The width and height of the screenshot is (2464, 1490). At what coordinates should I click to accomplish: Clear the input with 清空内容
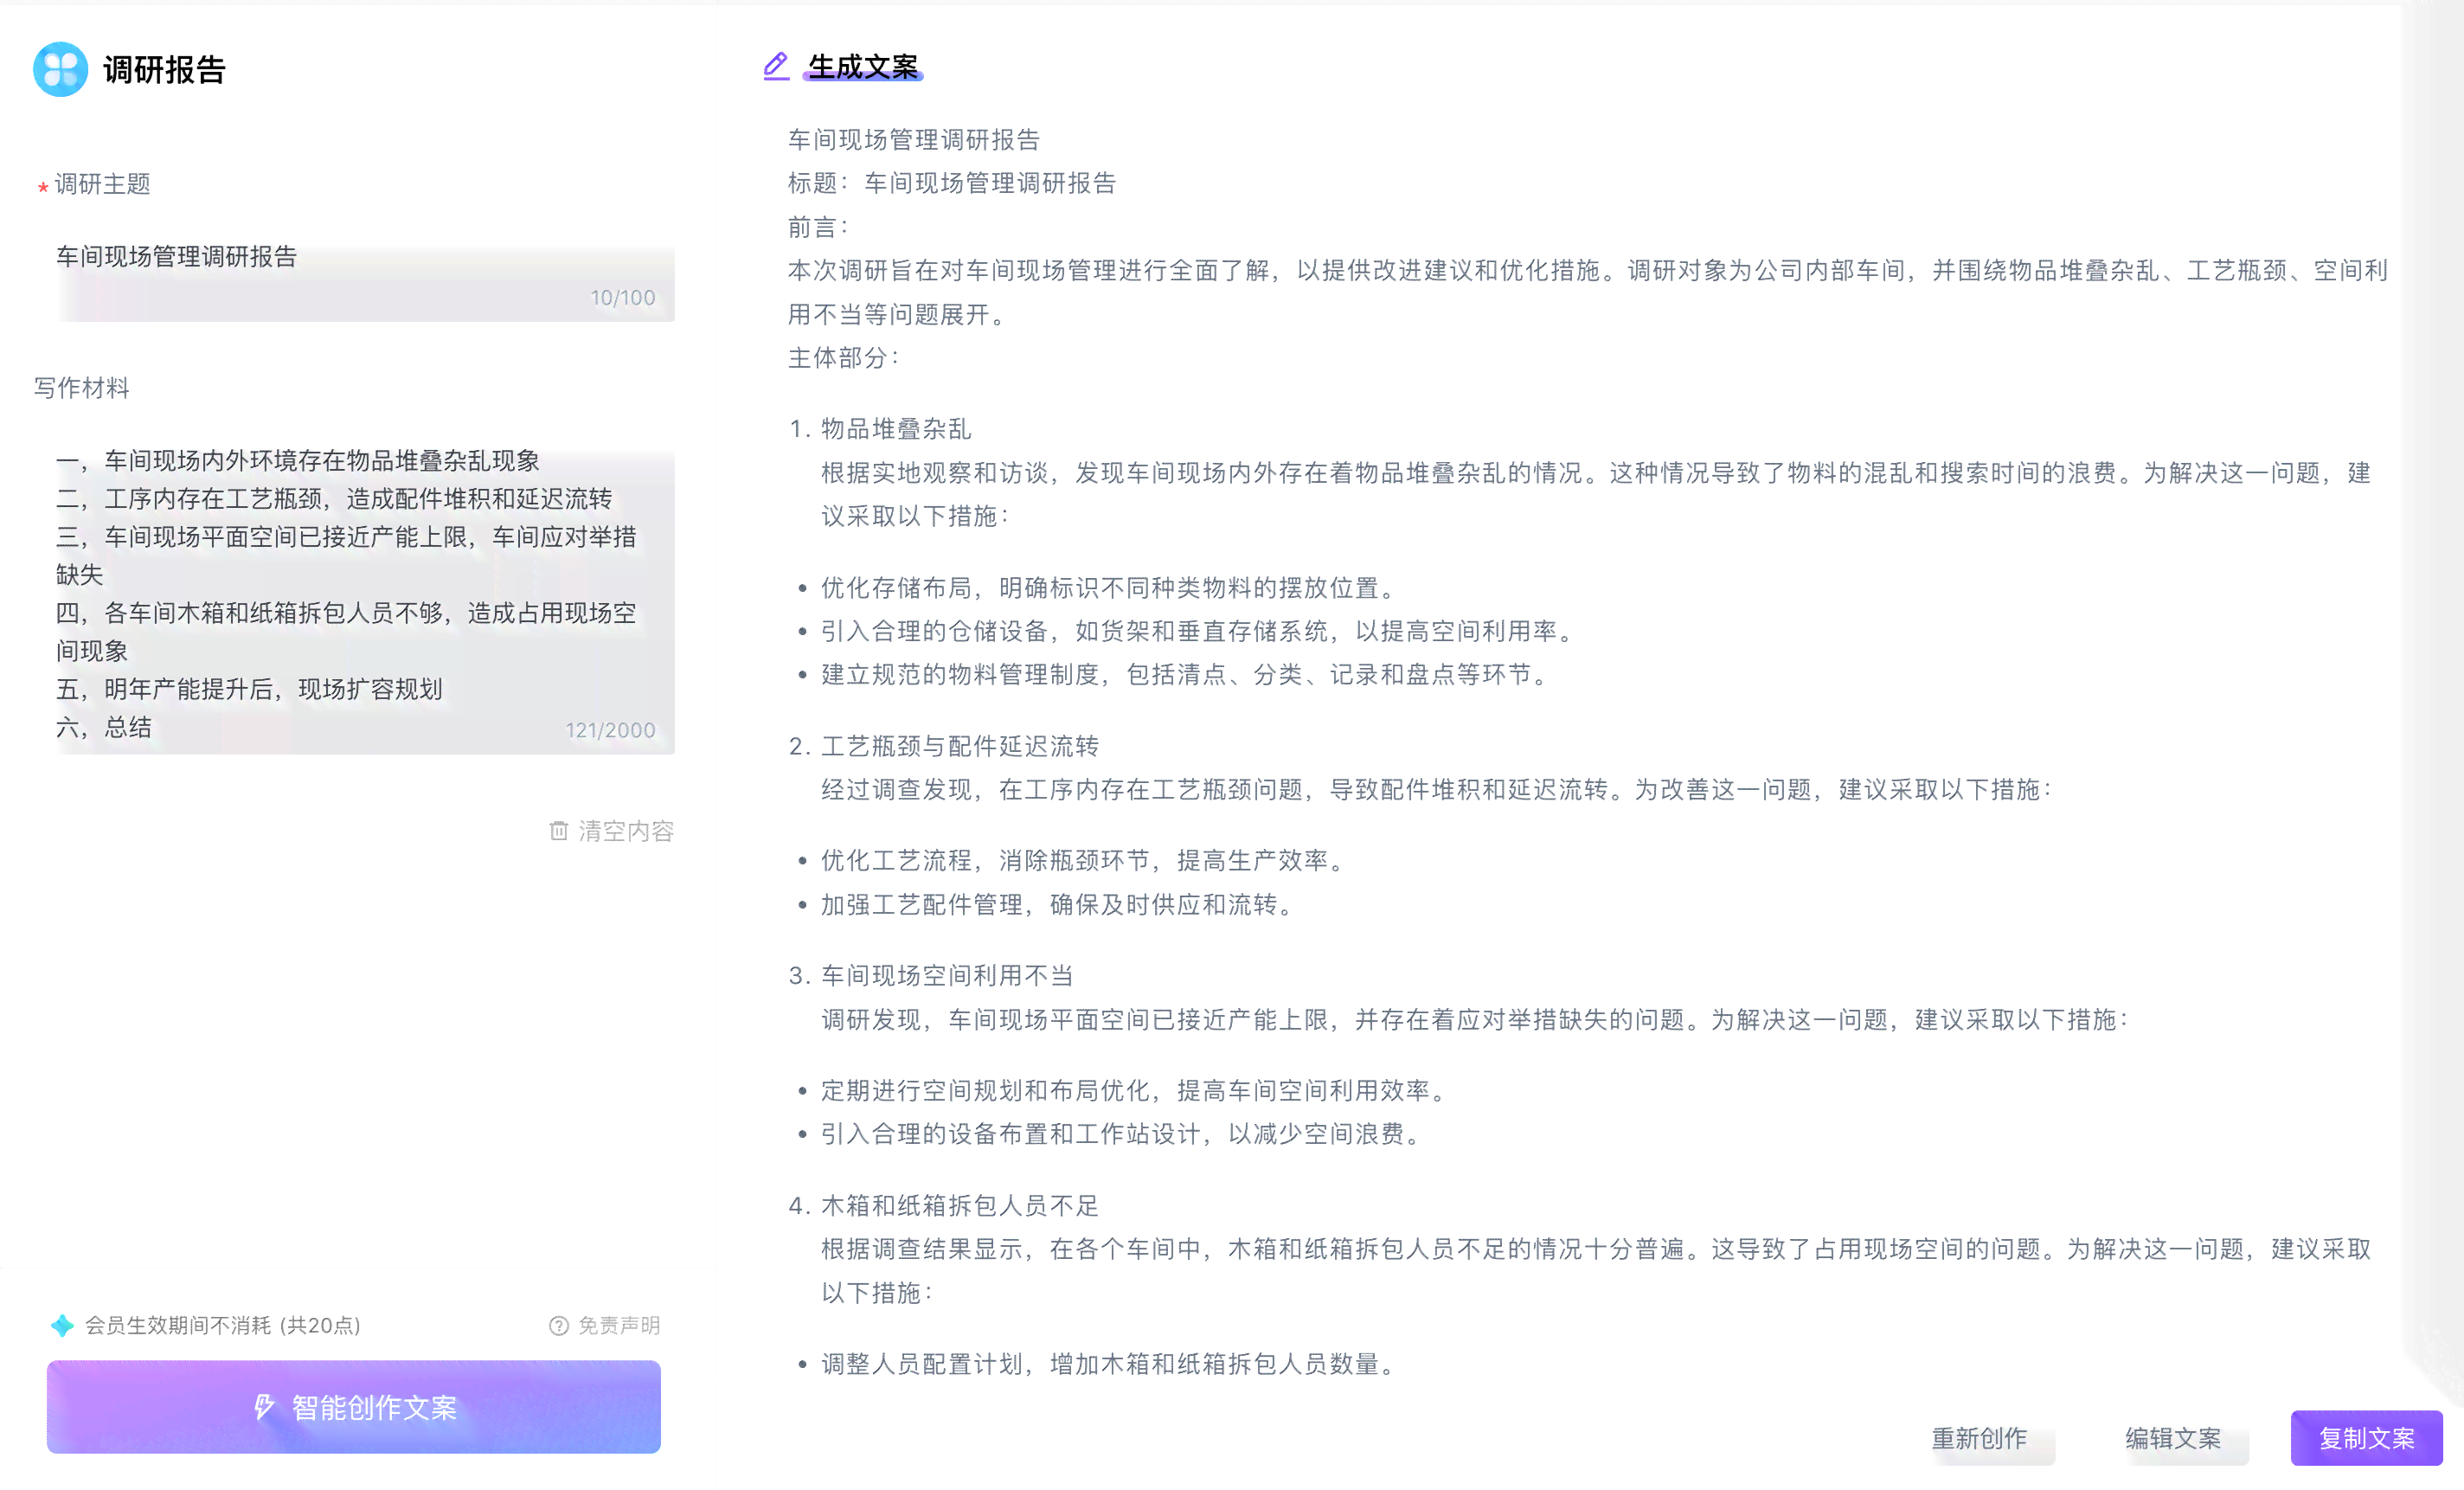(x=612, y=830)
